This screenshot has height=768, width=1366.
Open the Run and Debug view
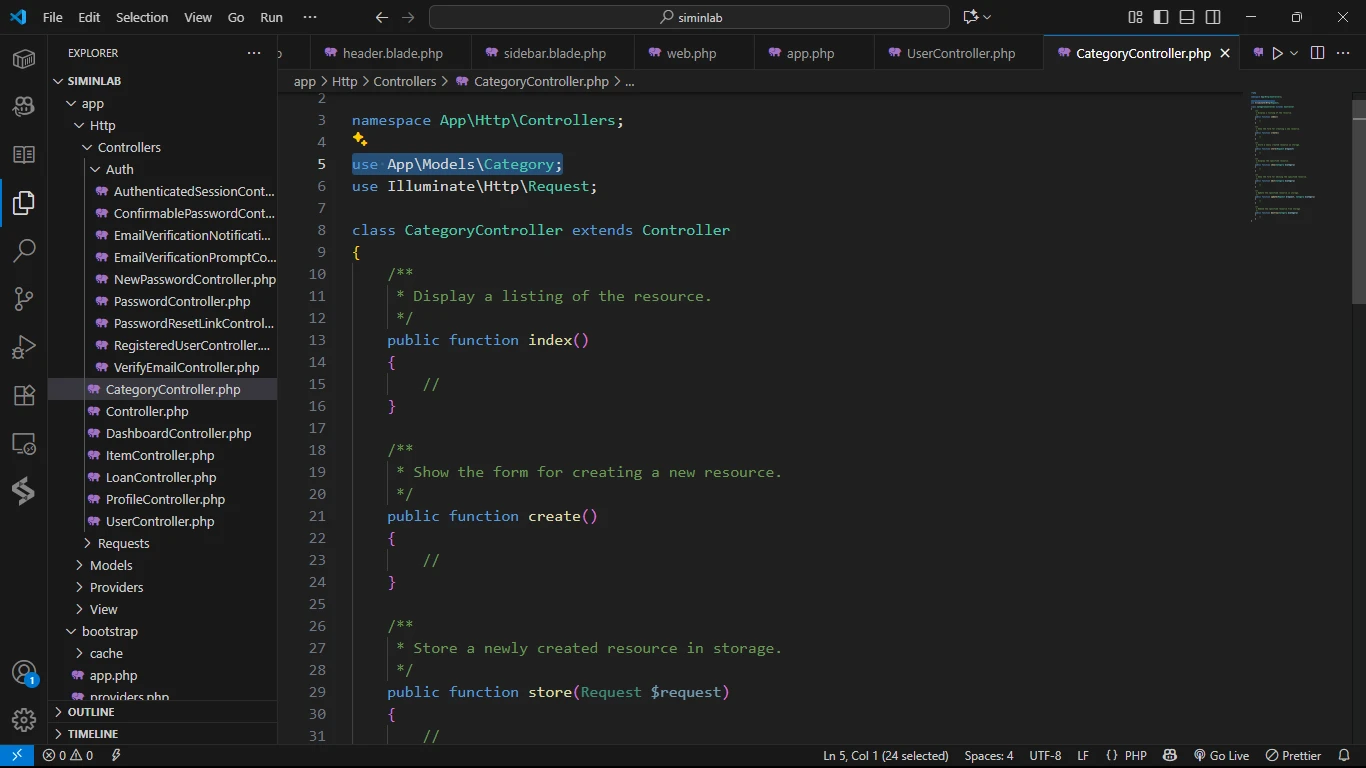[x=24, y=347]
